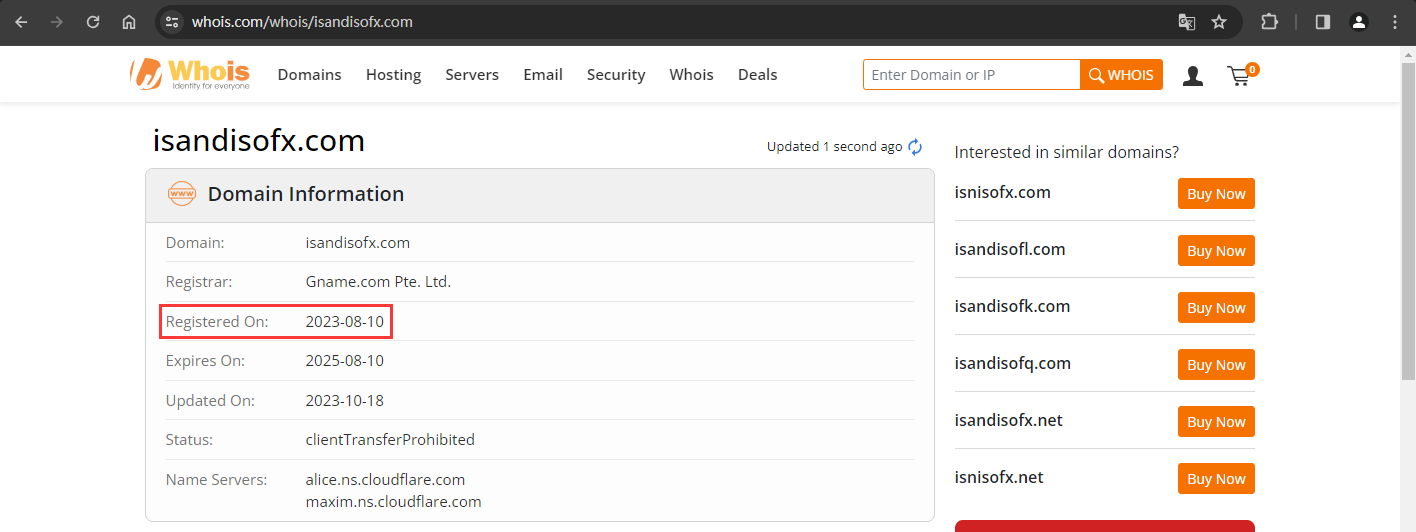Click registered date 2023-08-10
1416x532 pixels.
344,321
